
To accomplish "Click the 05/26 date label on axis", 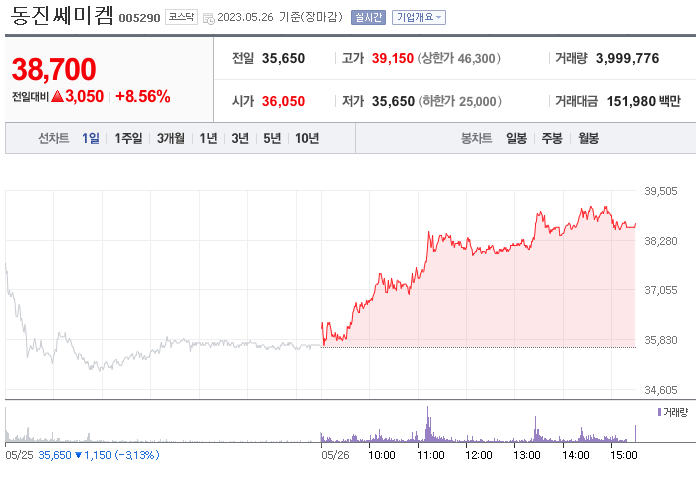I will click(335, 455).
